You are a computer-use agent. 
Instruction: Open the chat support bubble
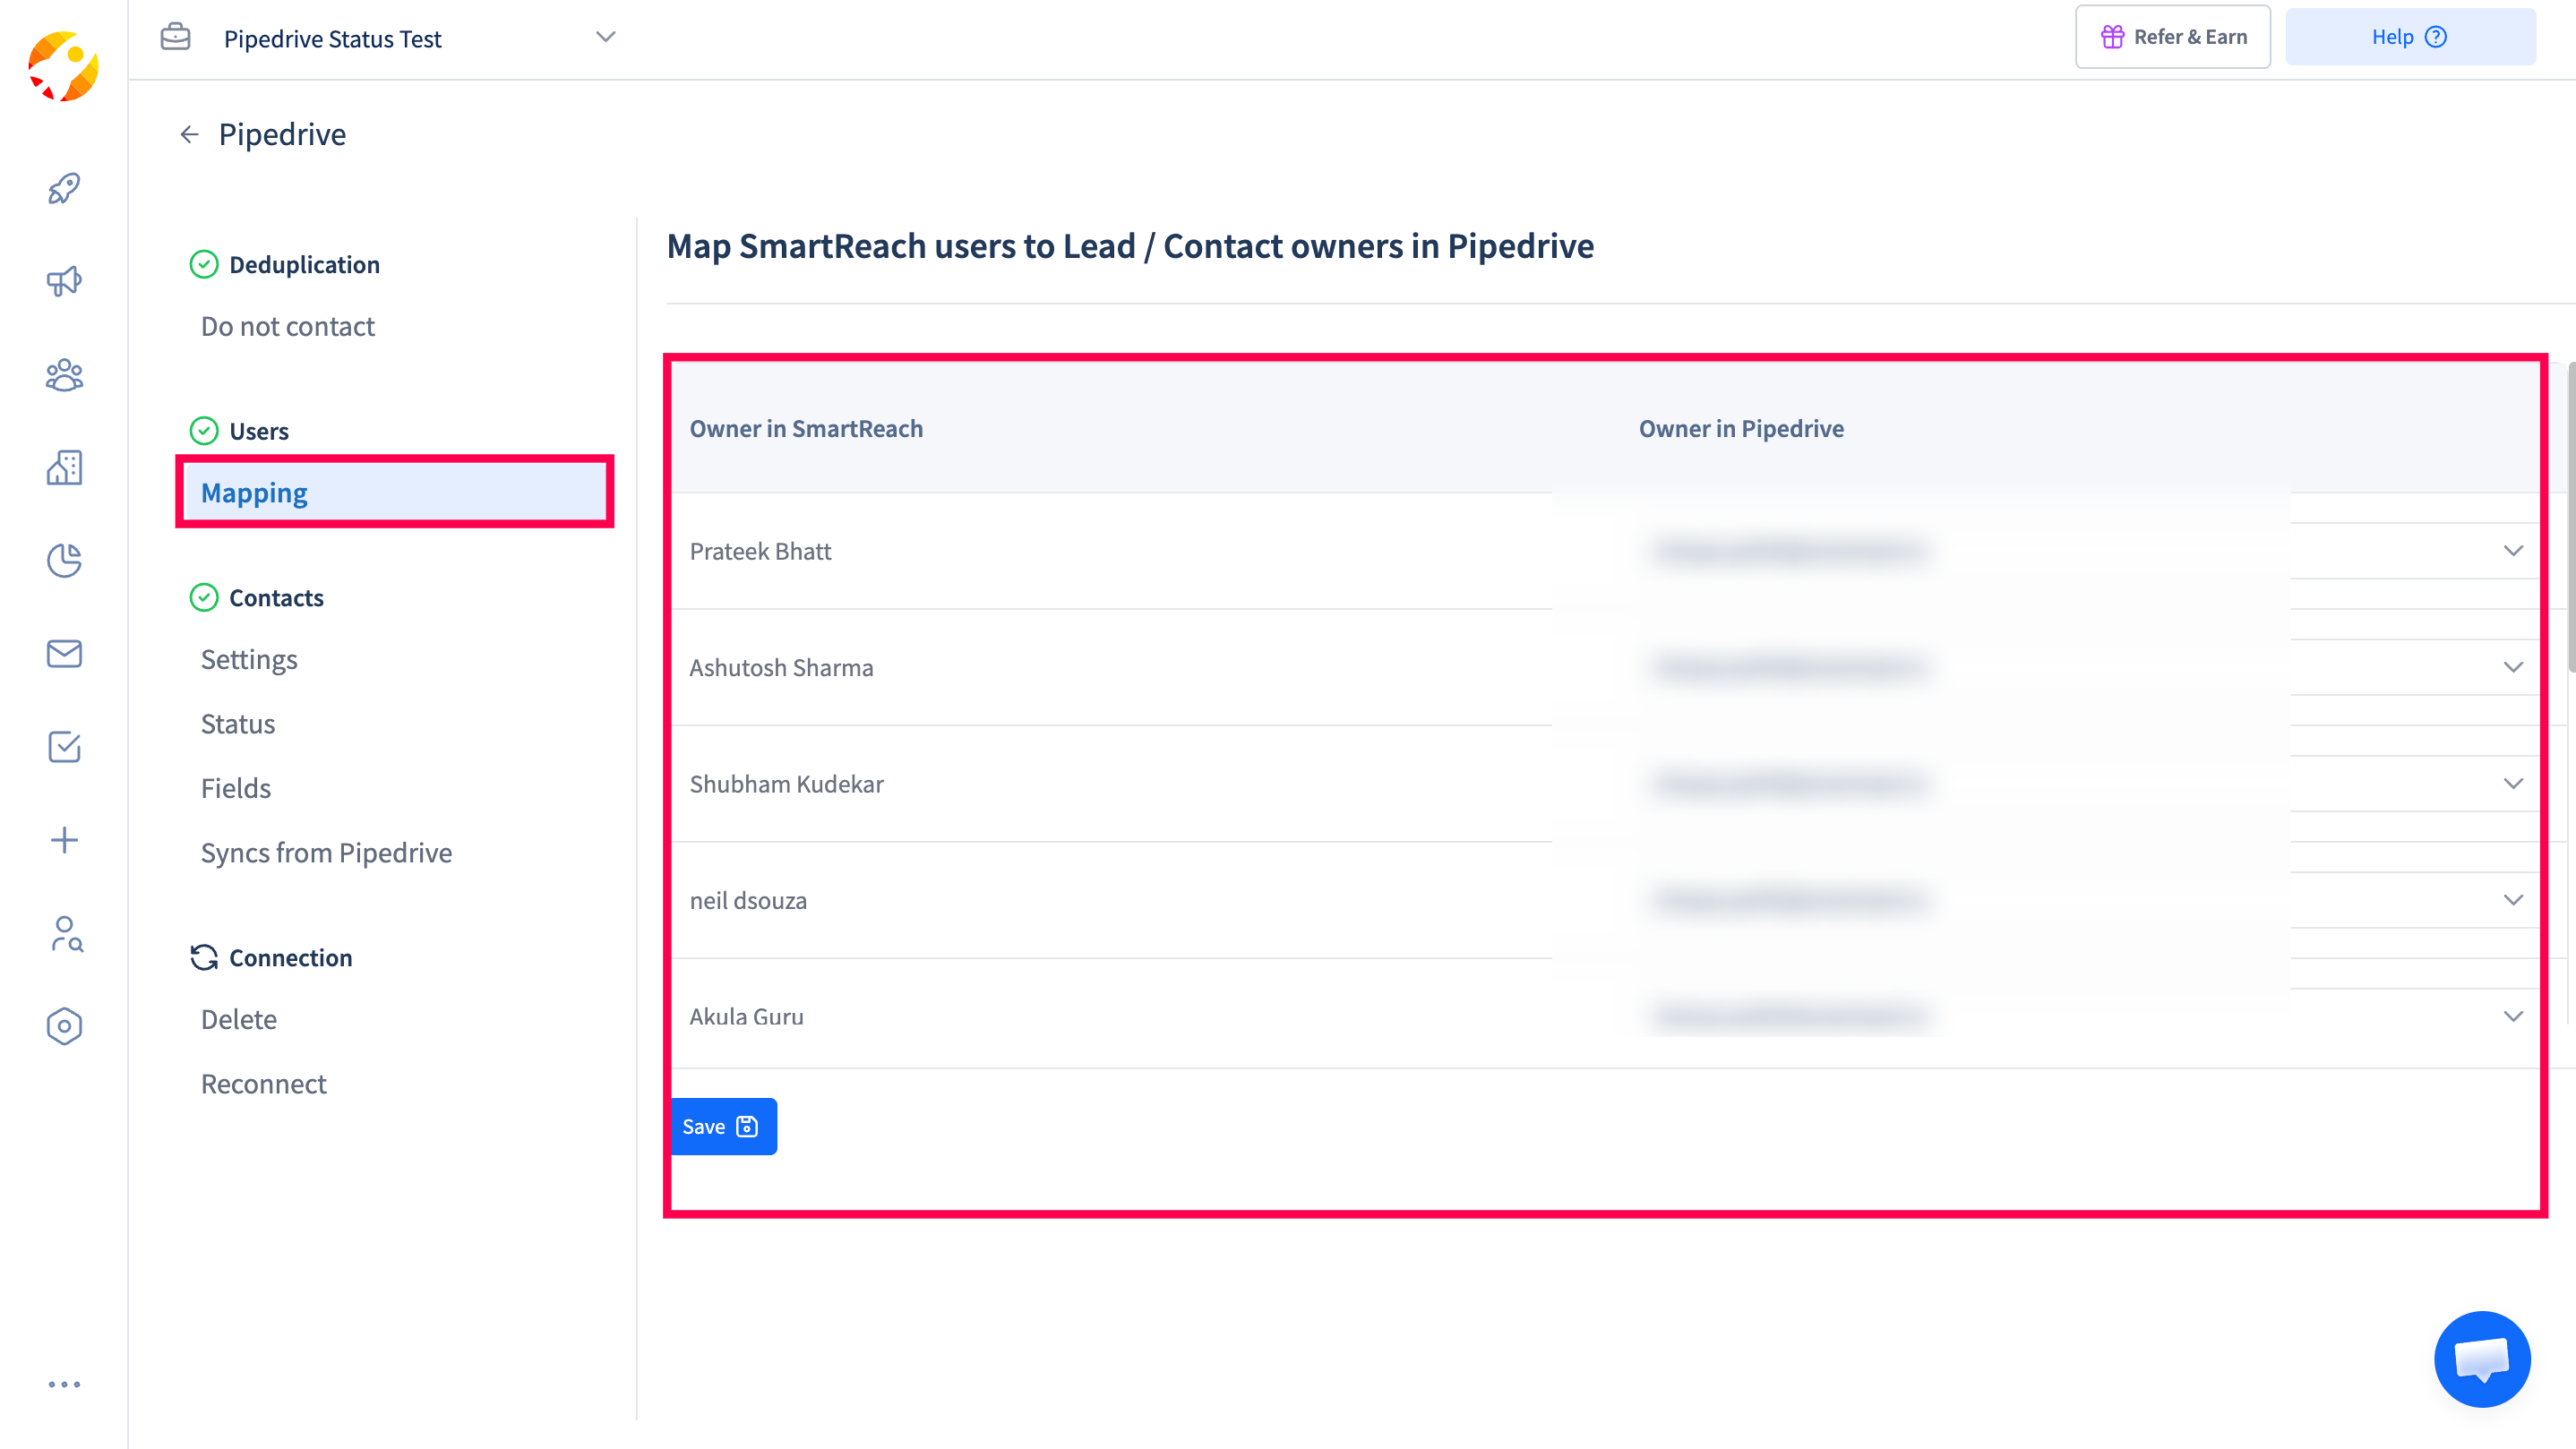click(2481, 1358)
